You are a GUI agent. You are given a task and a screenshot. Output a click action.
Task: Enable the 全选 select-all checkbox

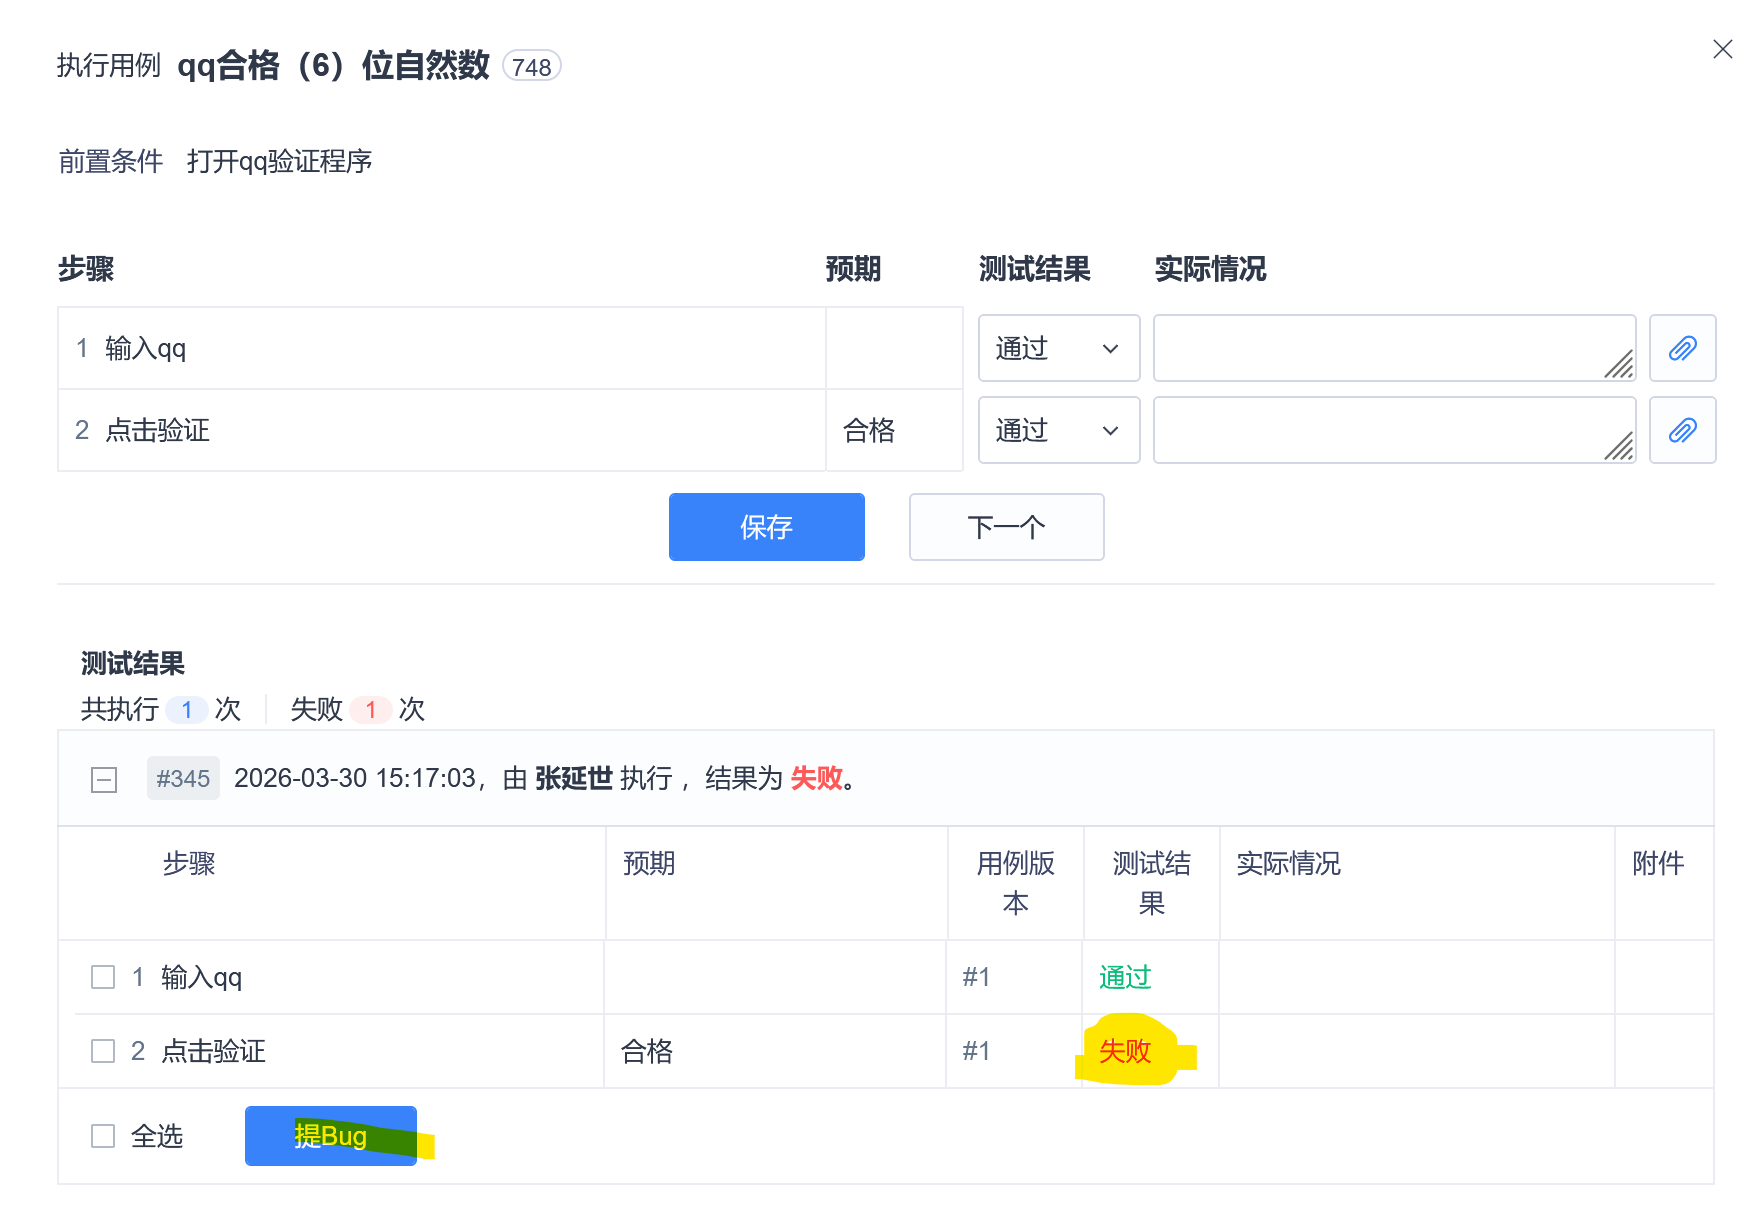coord(102,1136)
